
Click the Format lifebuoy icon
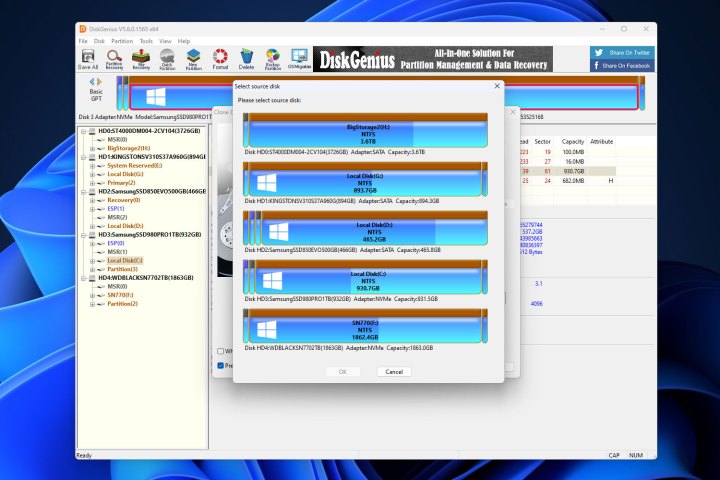tap(220, 59)
